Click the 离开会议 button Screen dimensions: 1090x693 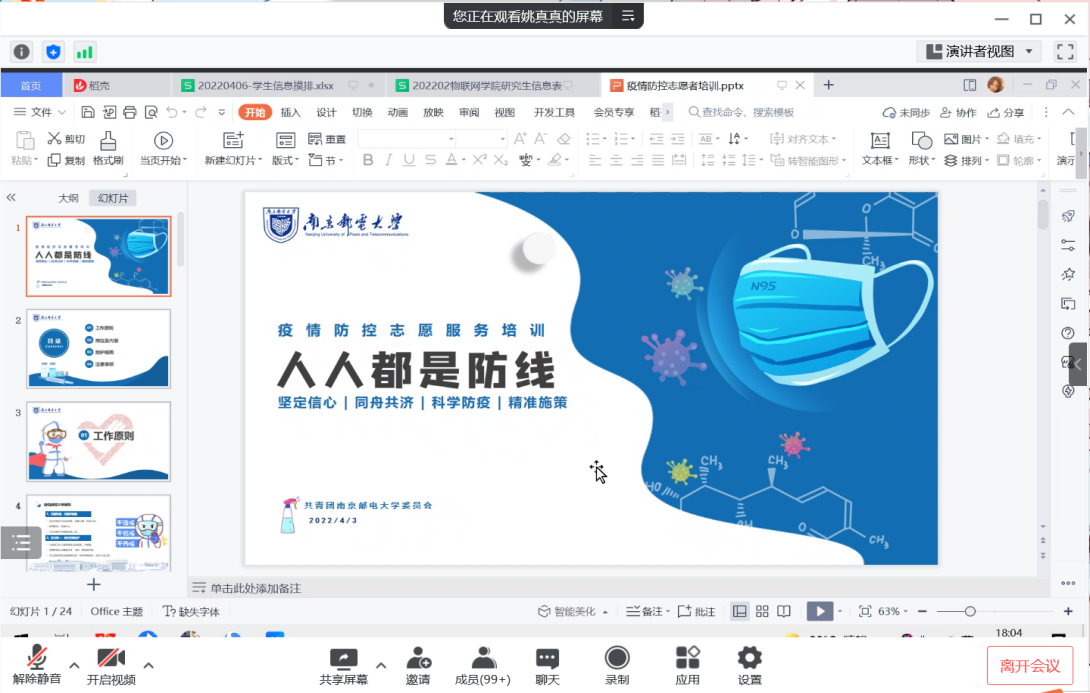tap(1030, 665)
